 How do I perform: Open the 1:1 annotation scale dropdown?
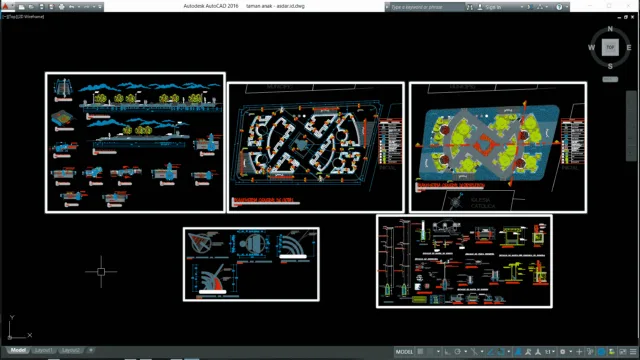(x=549, y=352)
